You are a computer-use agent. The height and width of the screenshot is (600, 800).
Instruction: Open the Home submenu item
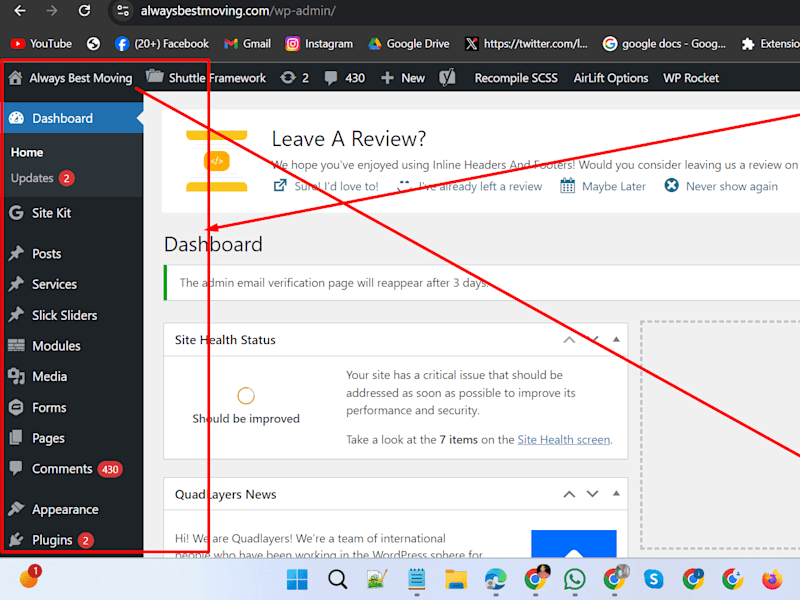tap(27, 152)
